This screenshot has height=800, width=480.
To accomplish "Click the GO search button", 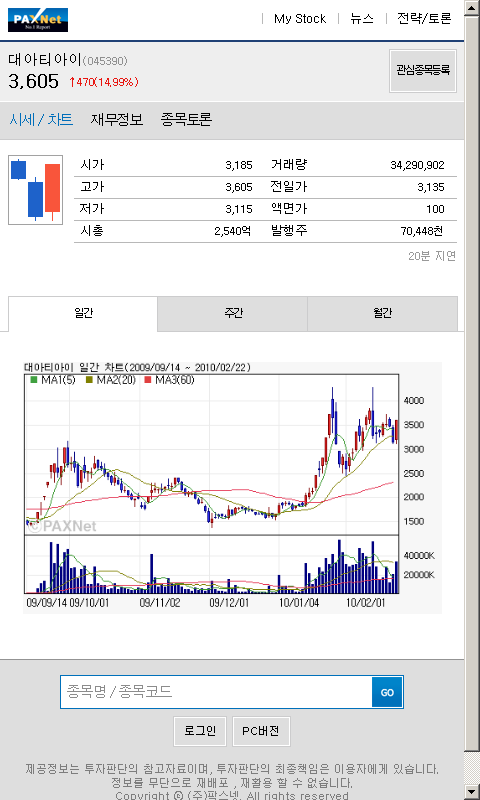I will (387, 692).
